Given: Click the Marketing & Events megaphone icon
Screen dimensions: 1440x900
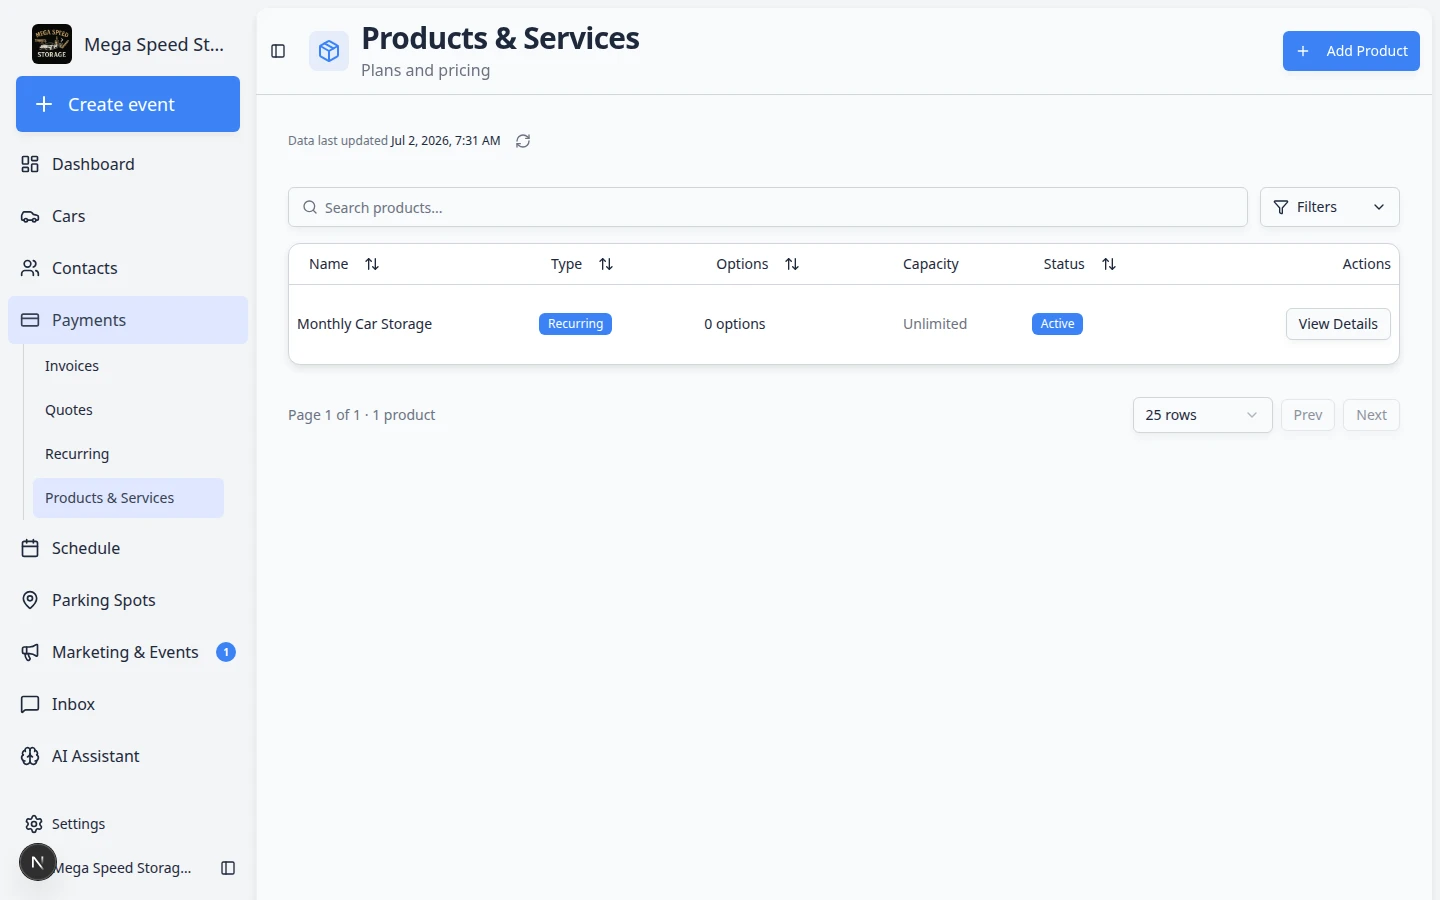Looking at the screenshot, I should click(30, 652).
